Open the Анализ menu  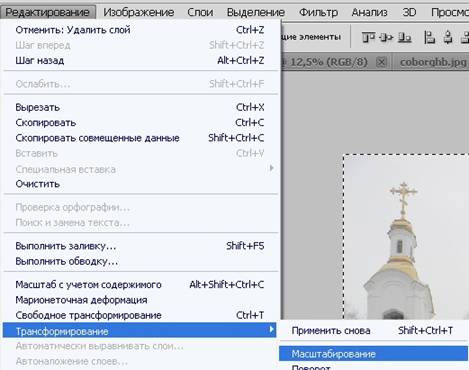tap(369, 12)
